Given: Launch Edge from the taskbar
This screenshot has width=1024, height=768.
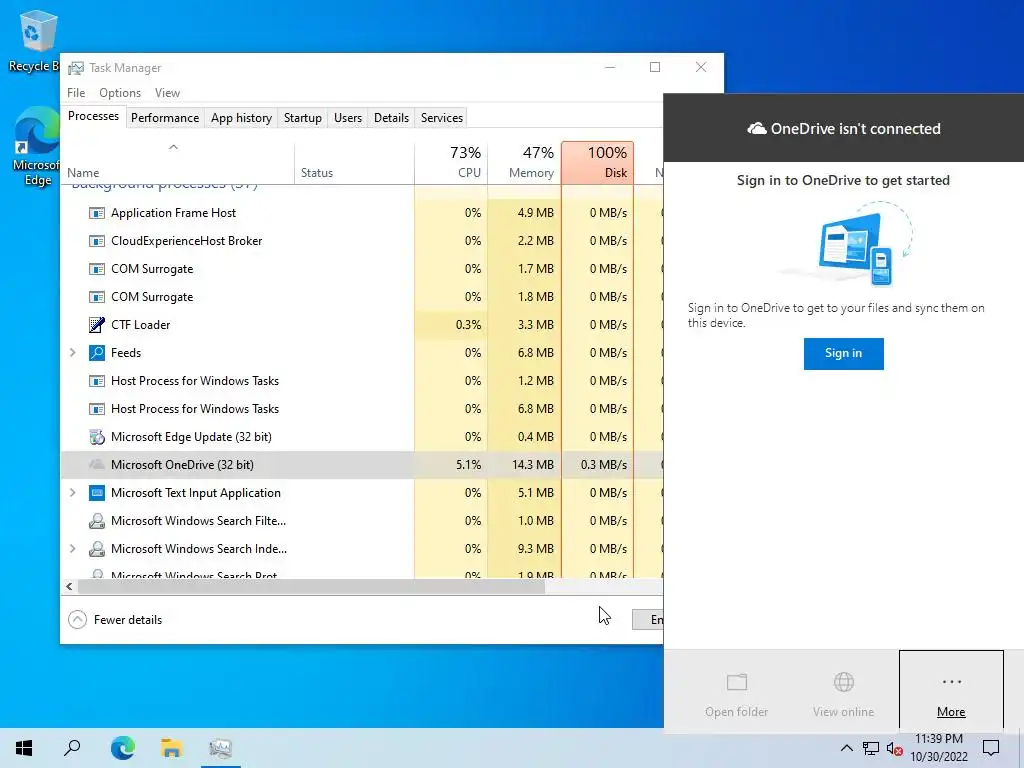Looking at the screenshot, I should (122, 748).
